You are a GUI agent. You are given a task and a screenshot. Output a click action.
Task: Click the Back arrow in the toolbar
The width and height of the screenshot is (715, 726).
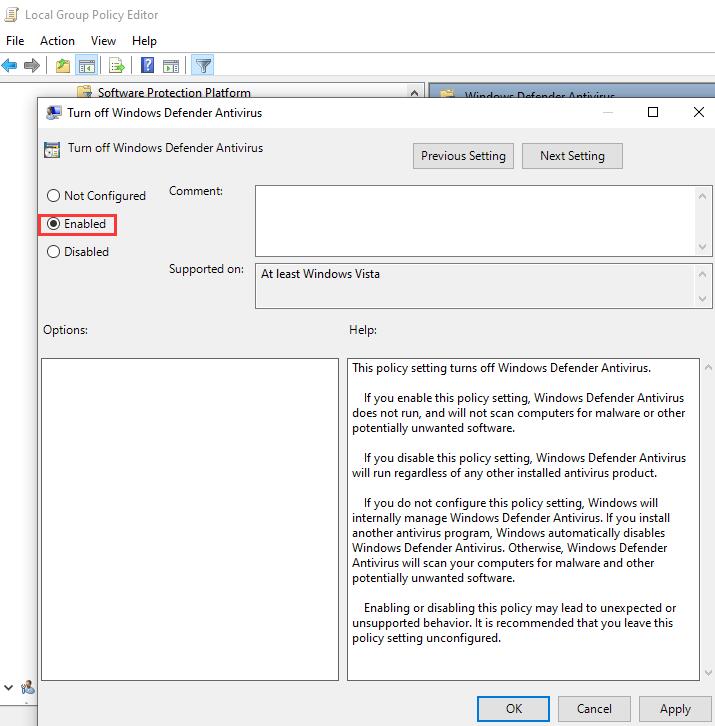pos(10,65)
